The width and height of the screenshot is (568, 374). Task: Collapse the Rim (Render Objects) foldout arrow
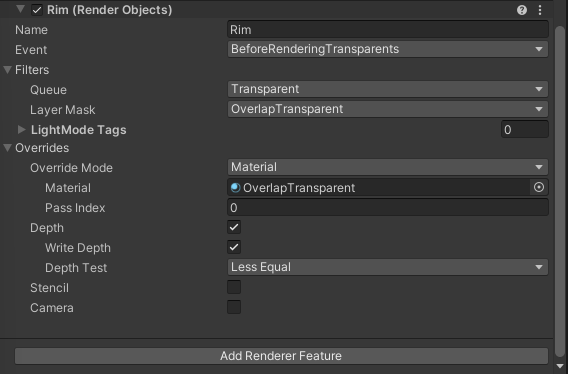click(21, 9)
